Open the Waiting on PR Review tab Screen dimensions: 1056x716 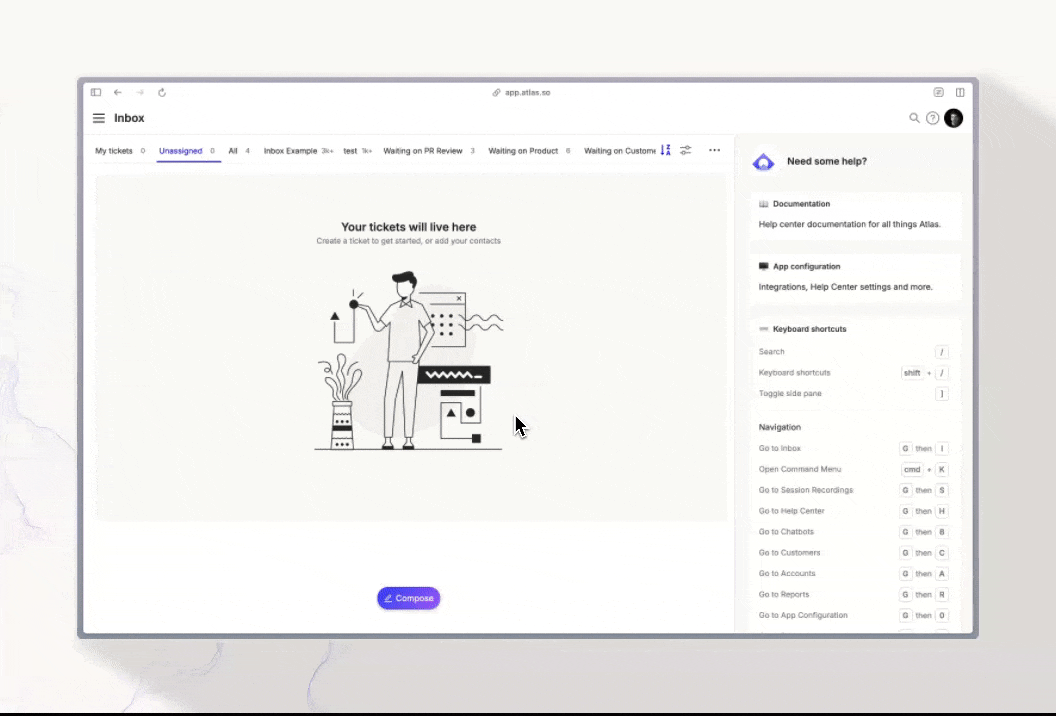pyautogui.click(x=423, y=151)
